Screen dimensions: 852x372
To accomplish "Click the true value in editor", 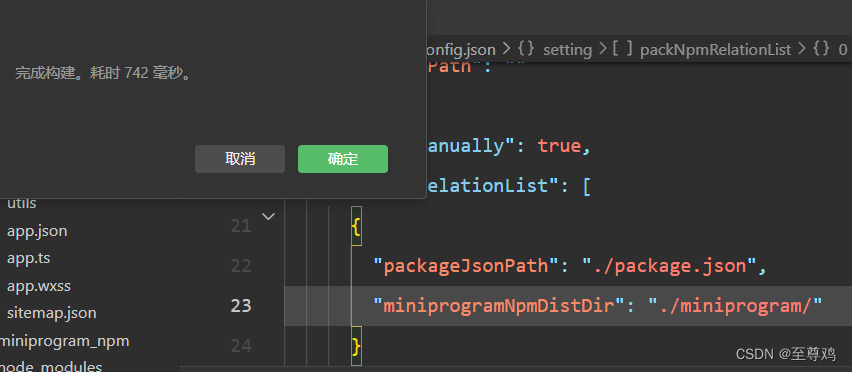I will [559, 146].
